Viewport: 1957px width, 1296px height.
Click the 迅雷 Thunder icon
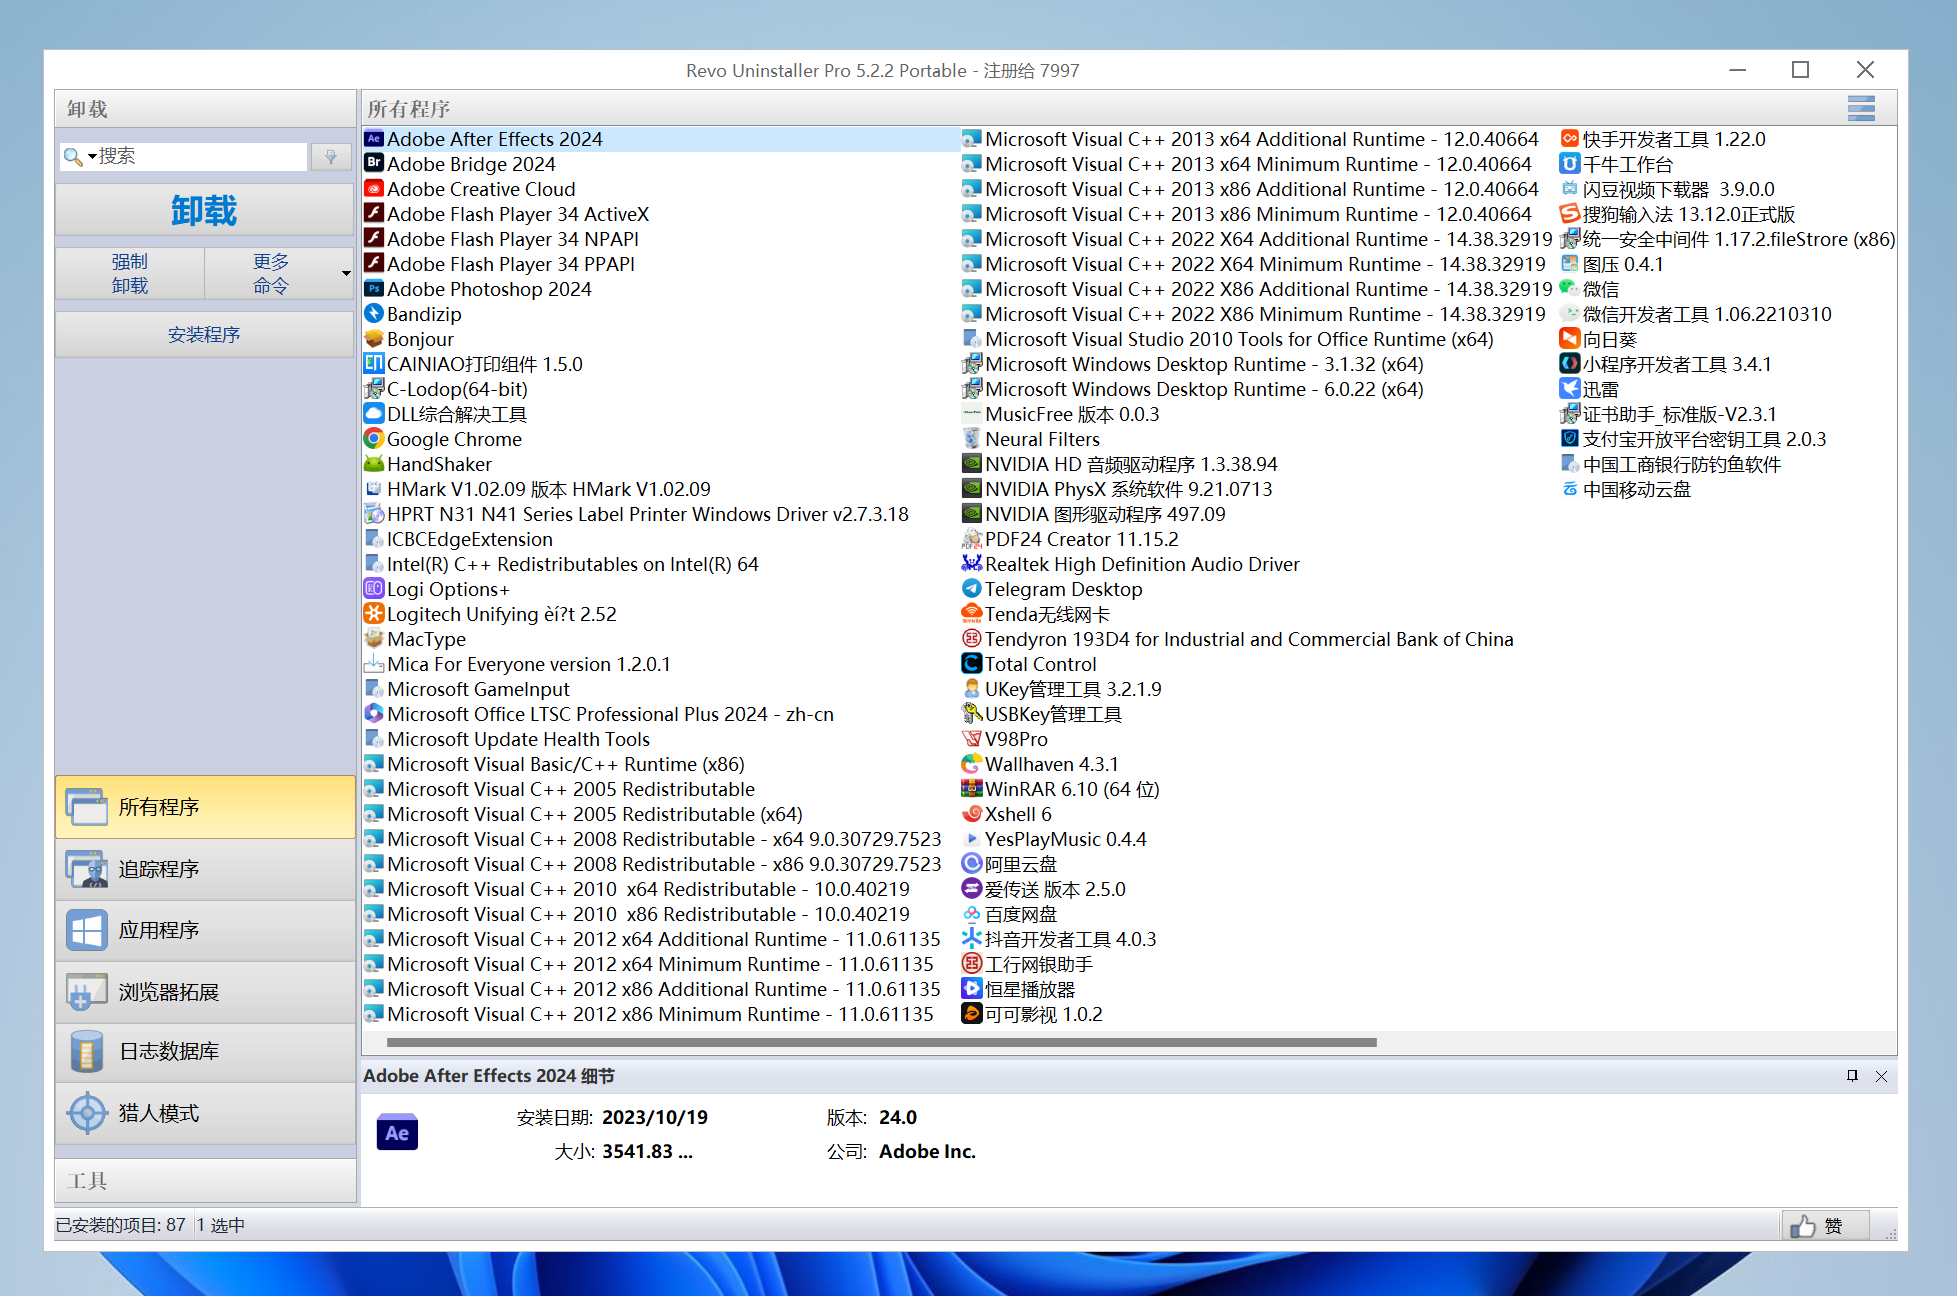pyautogui.click(x=1569, y=389)
